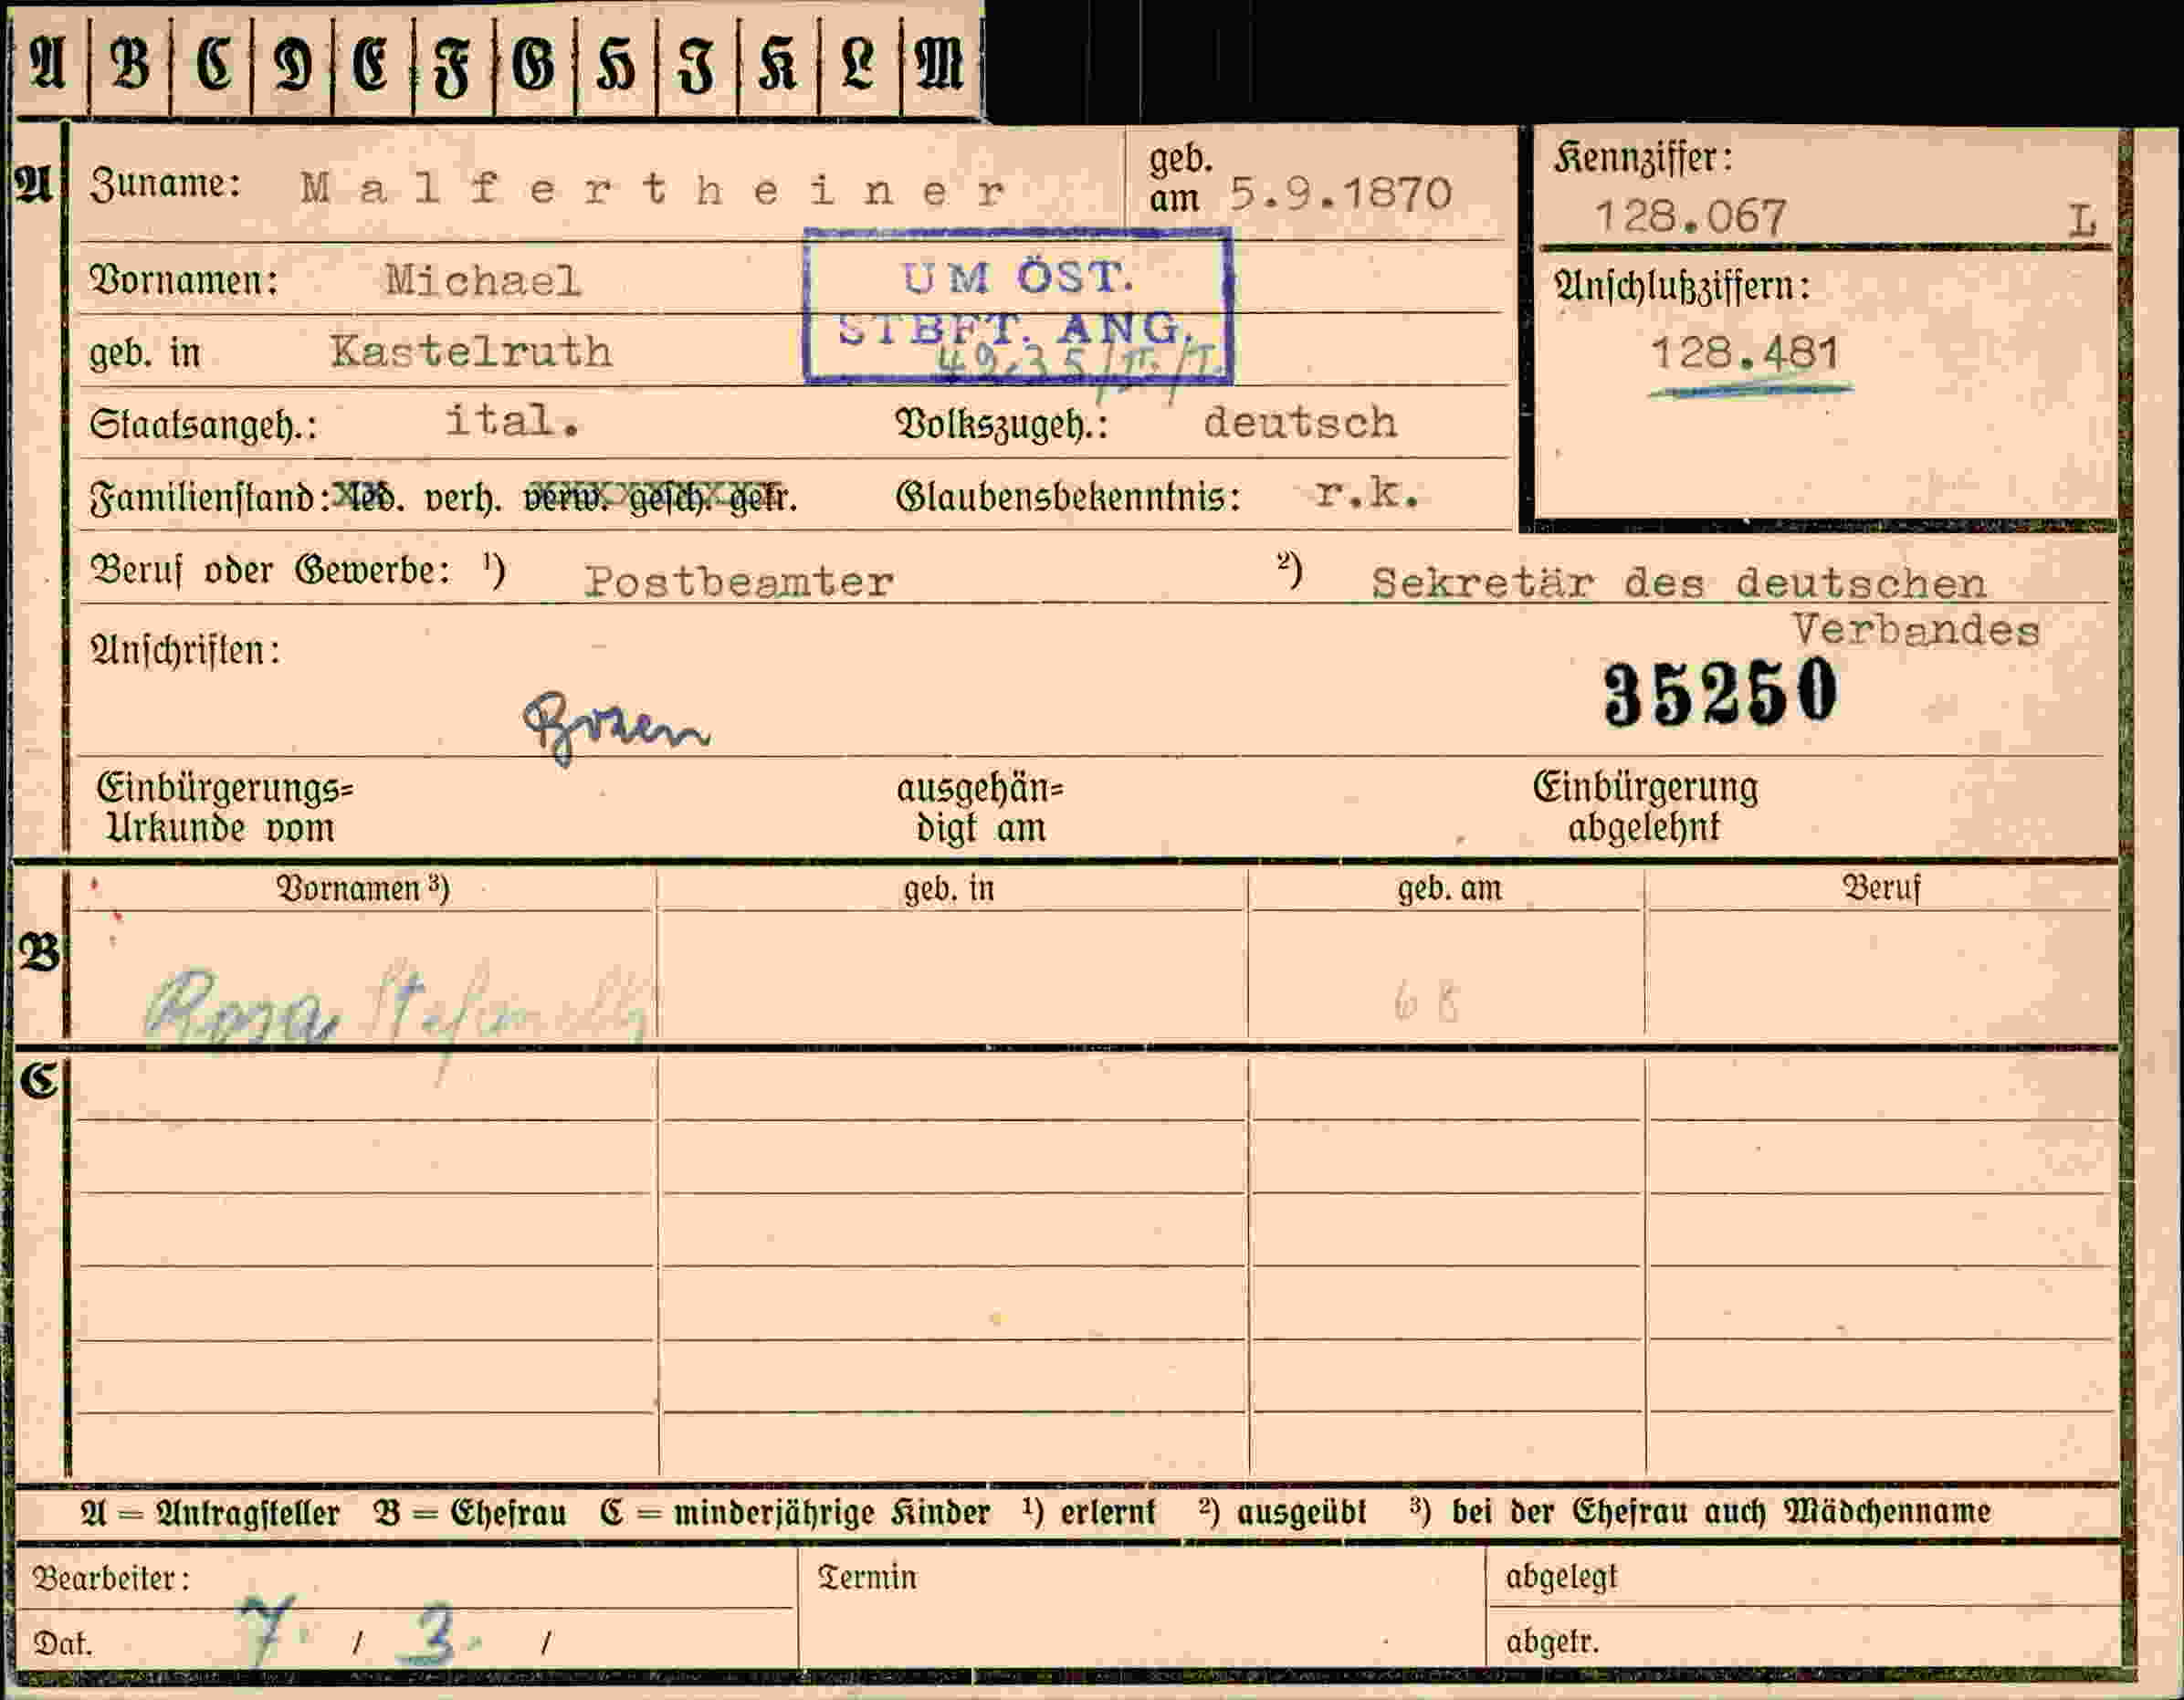This screenshot has width=2184, height=1700.
Task: Click the handwritten date digit 7
Action: (x=266, y=1628)
